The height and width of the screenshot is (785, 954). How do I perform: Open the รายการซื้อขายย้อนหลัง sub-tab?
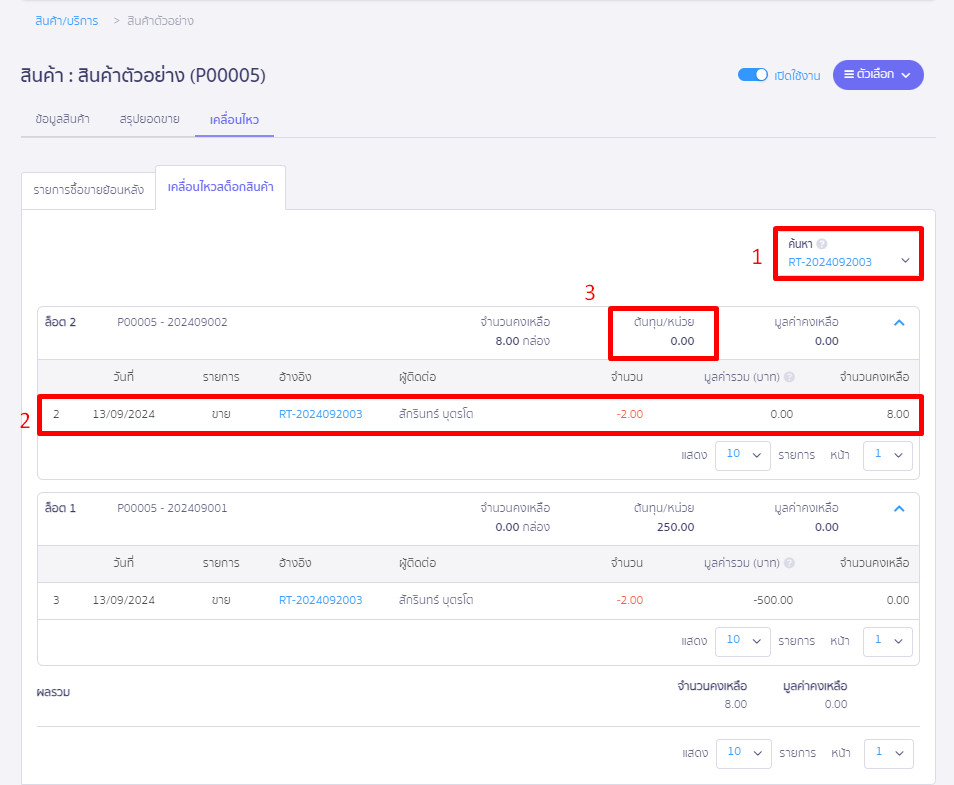pos(88,189)
